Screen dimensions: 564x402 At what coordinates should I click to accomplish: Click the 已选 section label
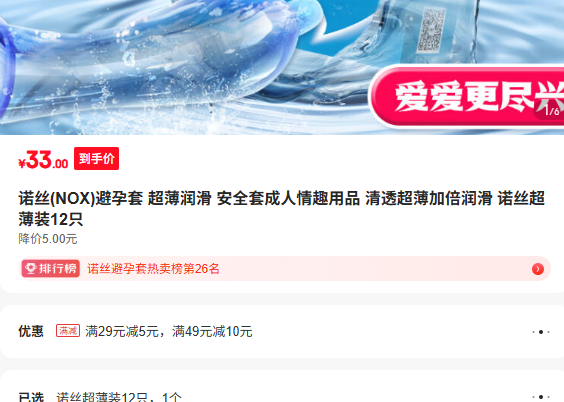31,397
